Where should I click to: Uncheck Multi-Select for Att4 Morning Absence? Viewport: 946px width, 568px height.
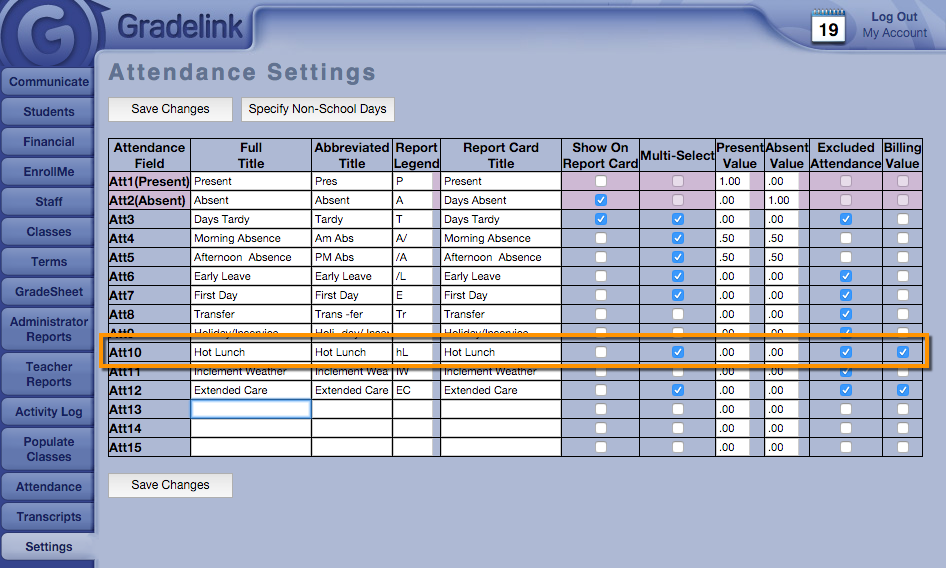coord(678,238)
